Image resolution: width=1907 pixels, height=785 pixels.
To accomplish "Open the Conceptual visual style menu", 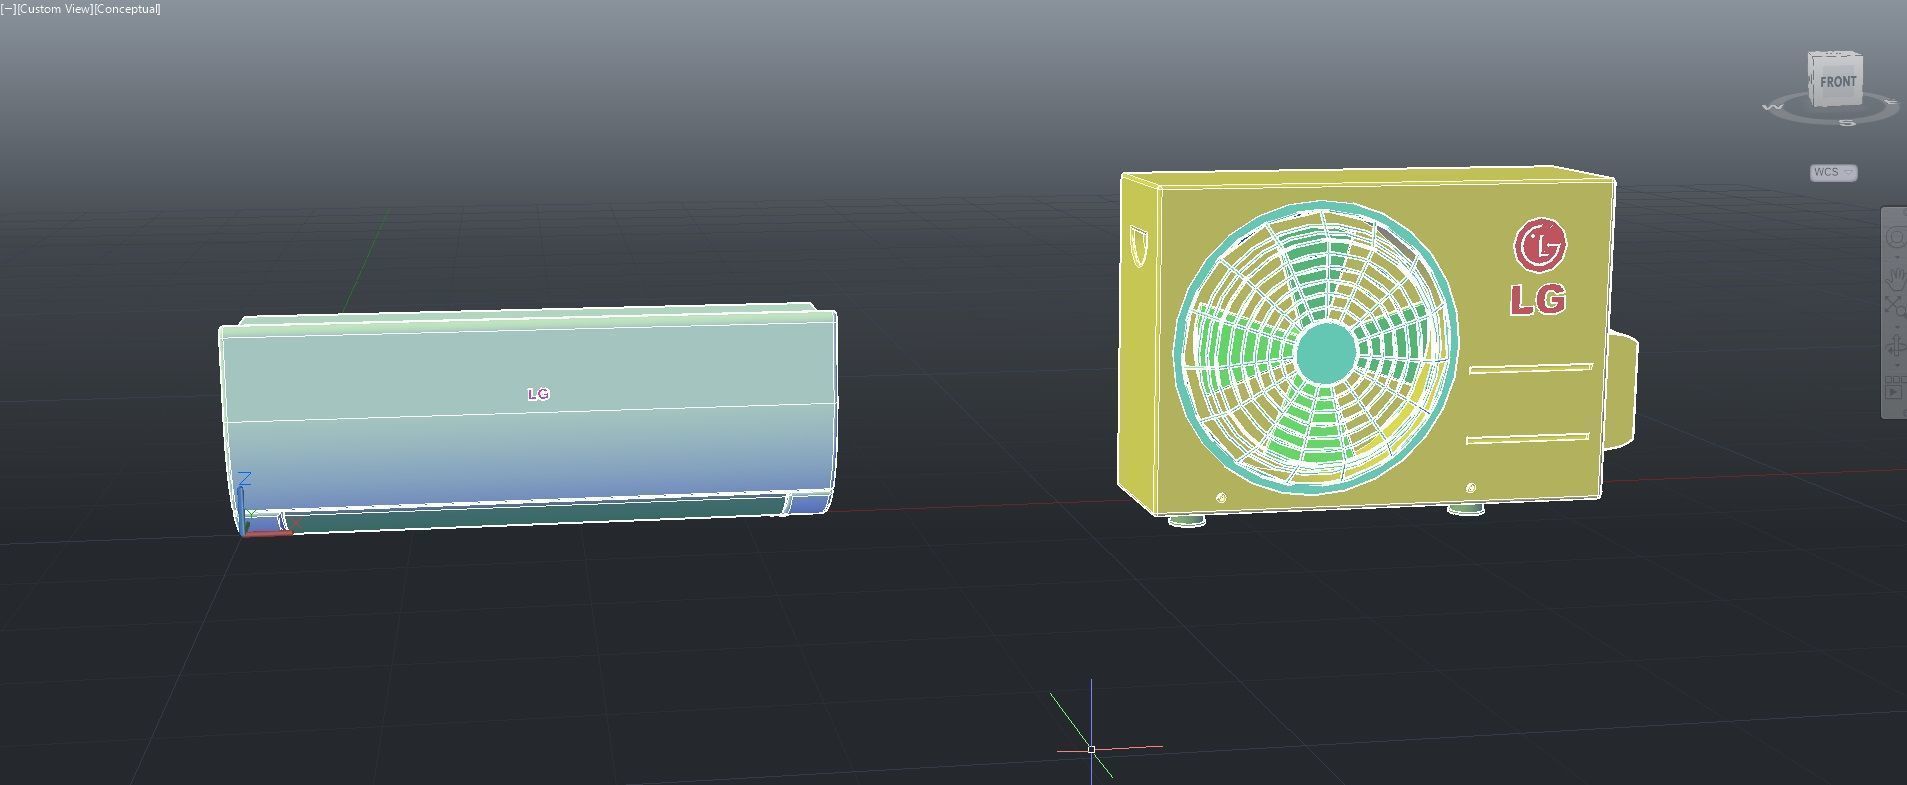I will (126, 9).
